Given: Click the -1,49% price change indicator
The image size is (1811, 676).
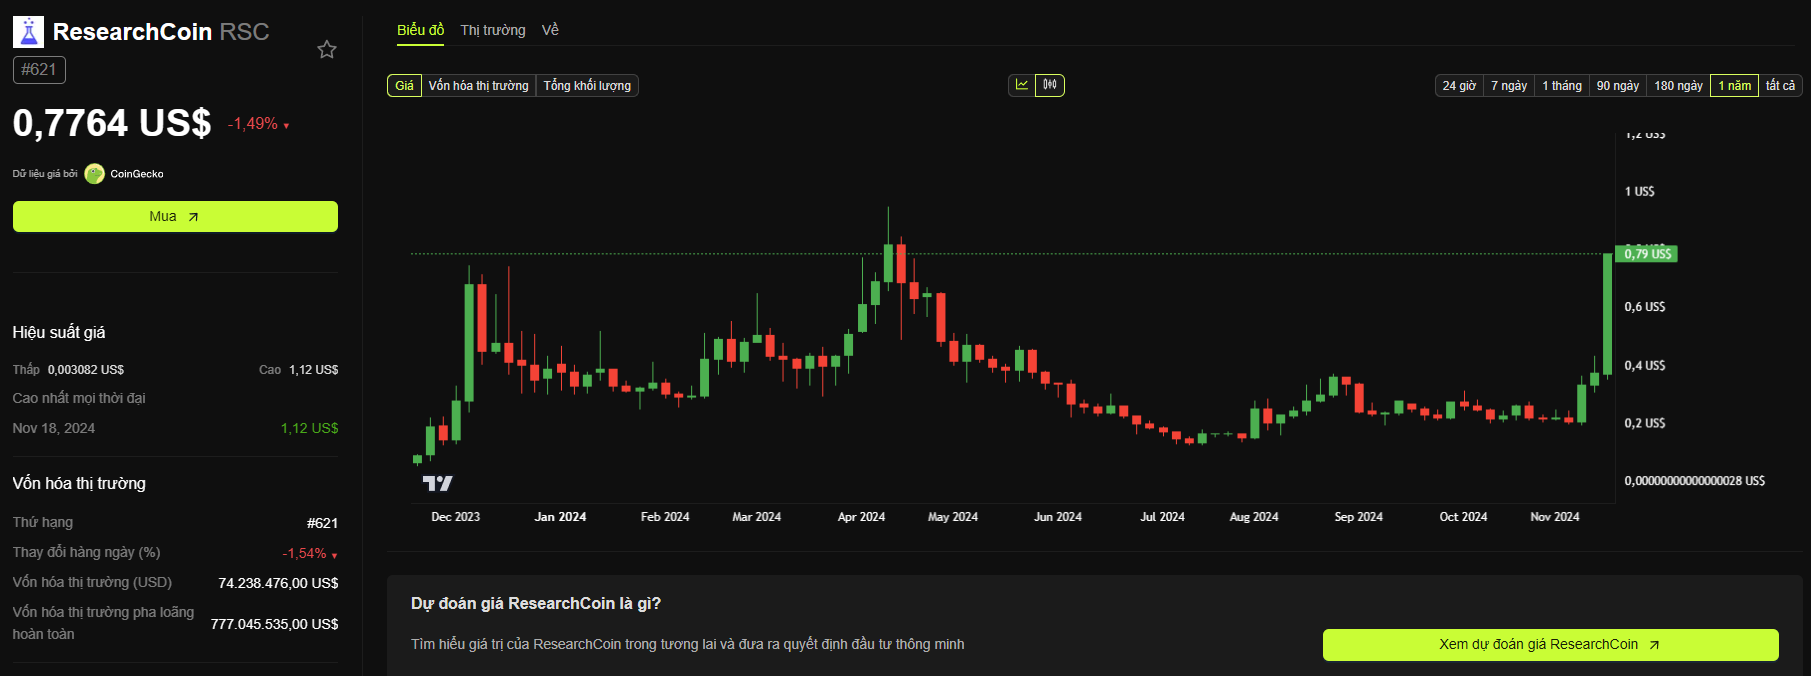Looking at the screenshot, I should click(x=258, y=124).
